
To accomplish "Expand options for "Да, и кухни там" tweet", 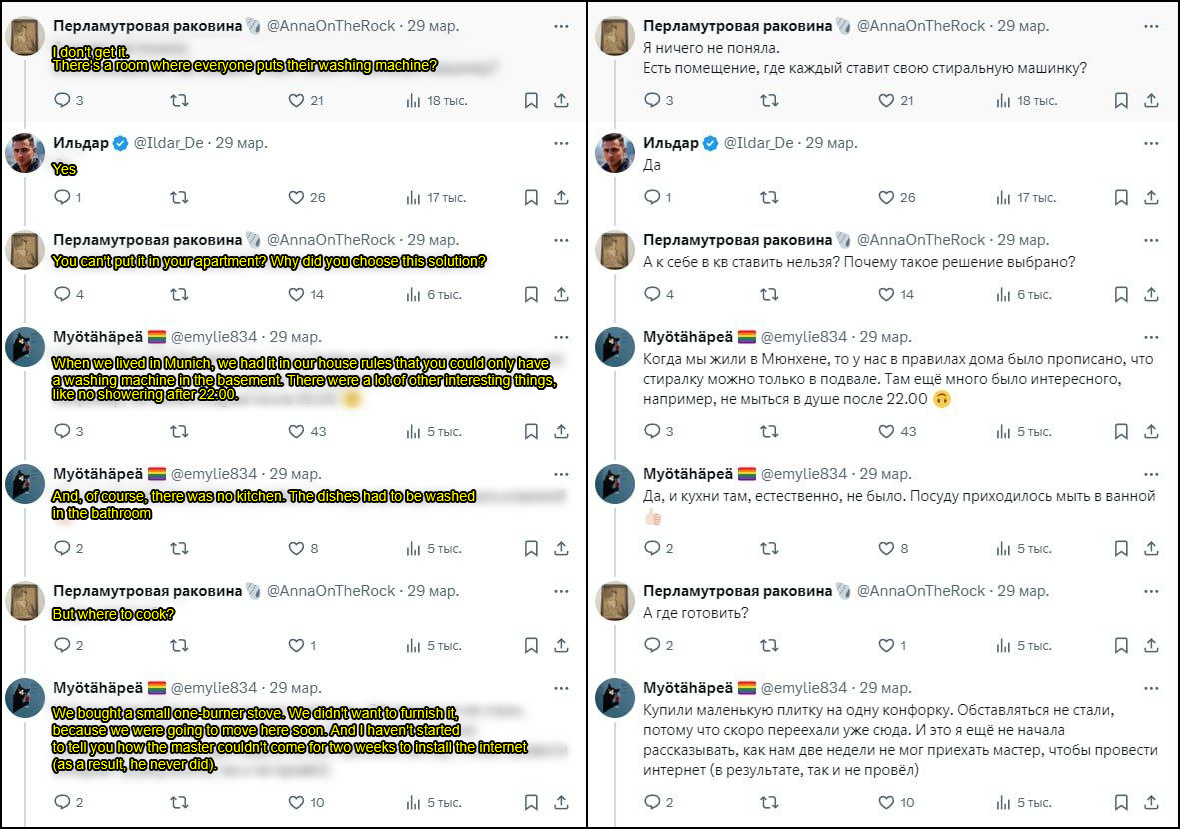I will [1151, 474].
